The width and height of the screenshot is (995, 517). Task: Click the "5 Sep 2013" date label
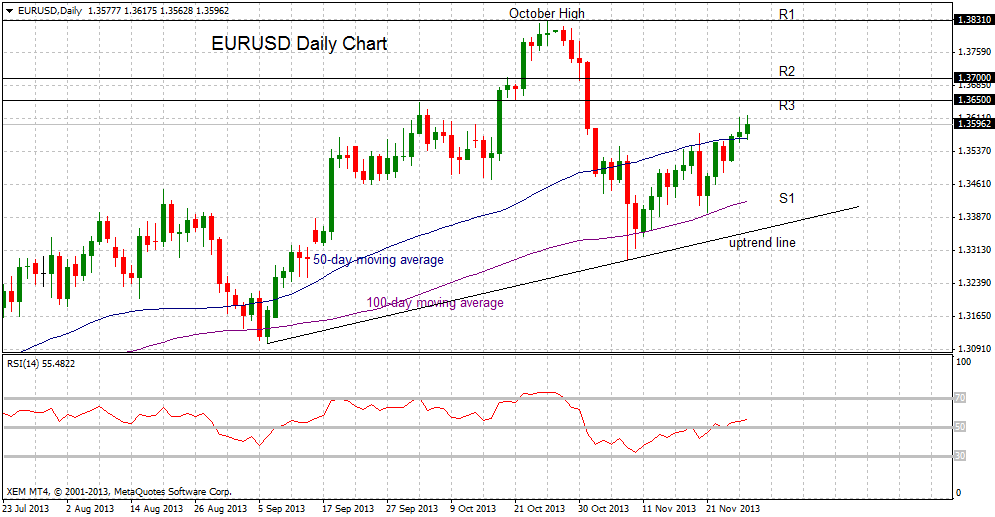coord(281,509)
